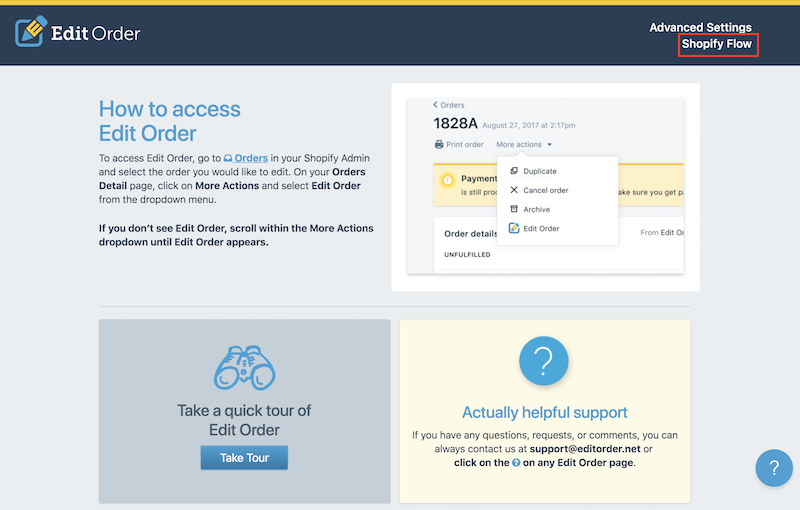Open the Shopify Flow link

(716, 44)
